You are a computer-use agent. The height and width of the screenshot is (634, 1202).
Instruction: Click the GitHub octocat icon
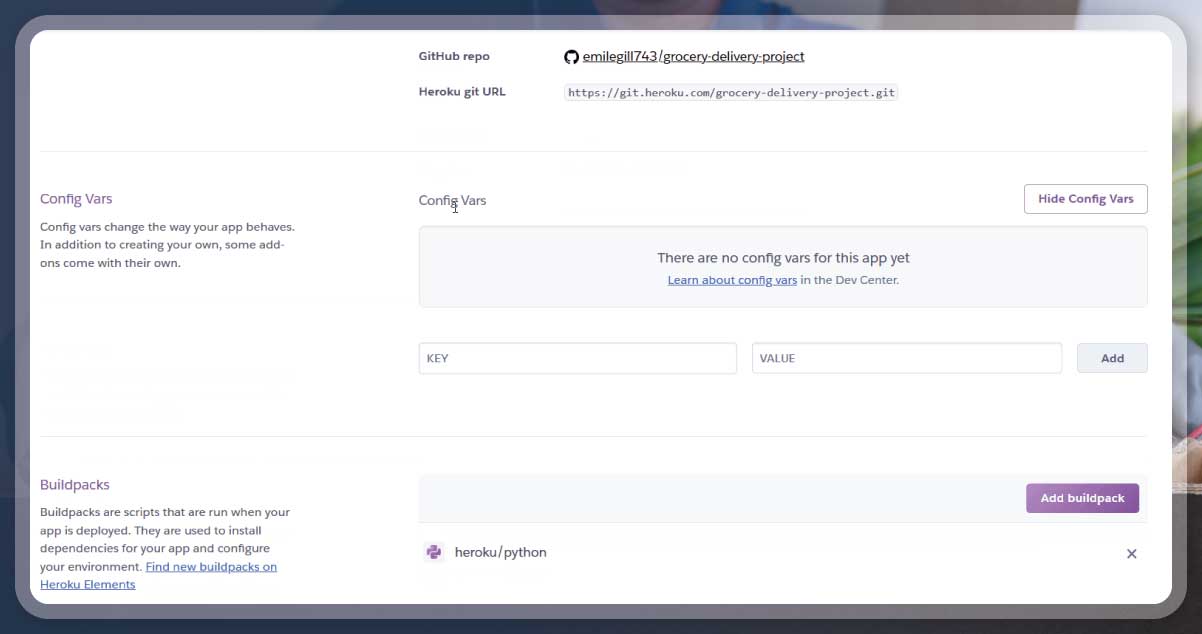(x=571, y=57)
